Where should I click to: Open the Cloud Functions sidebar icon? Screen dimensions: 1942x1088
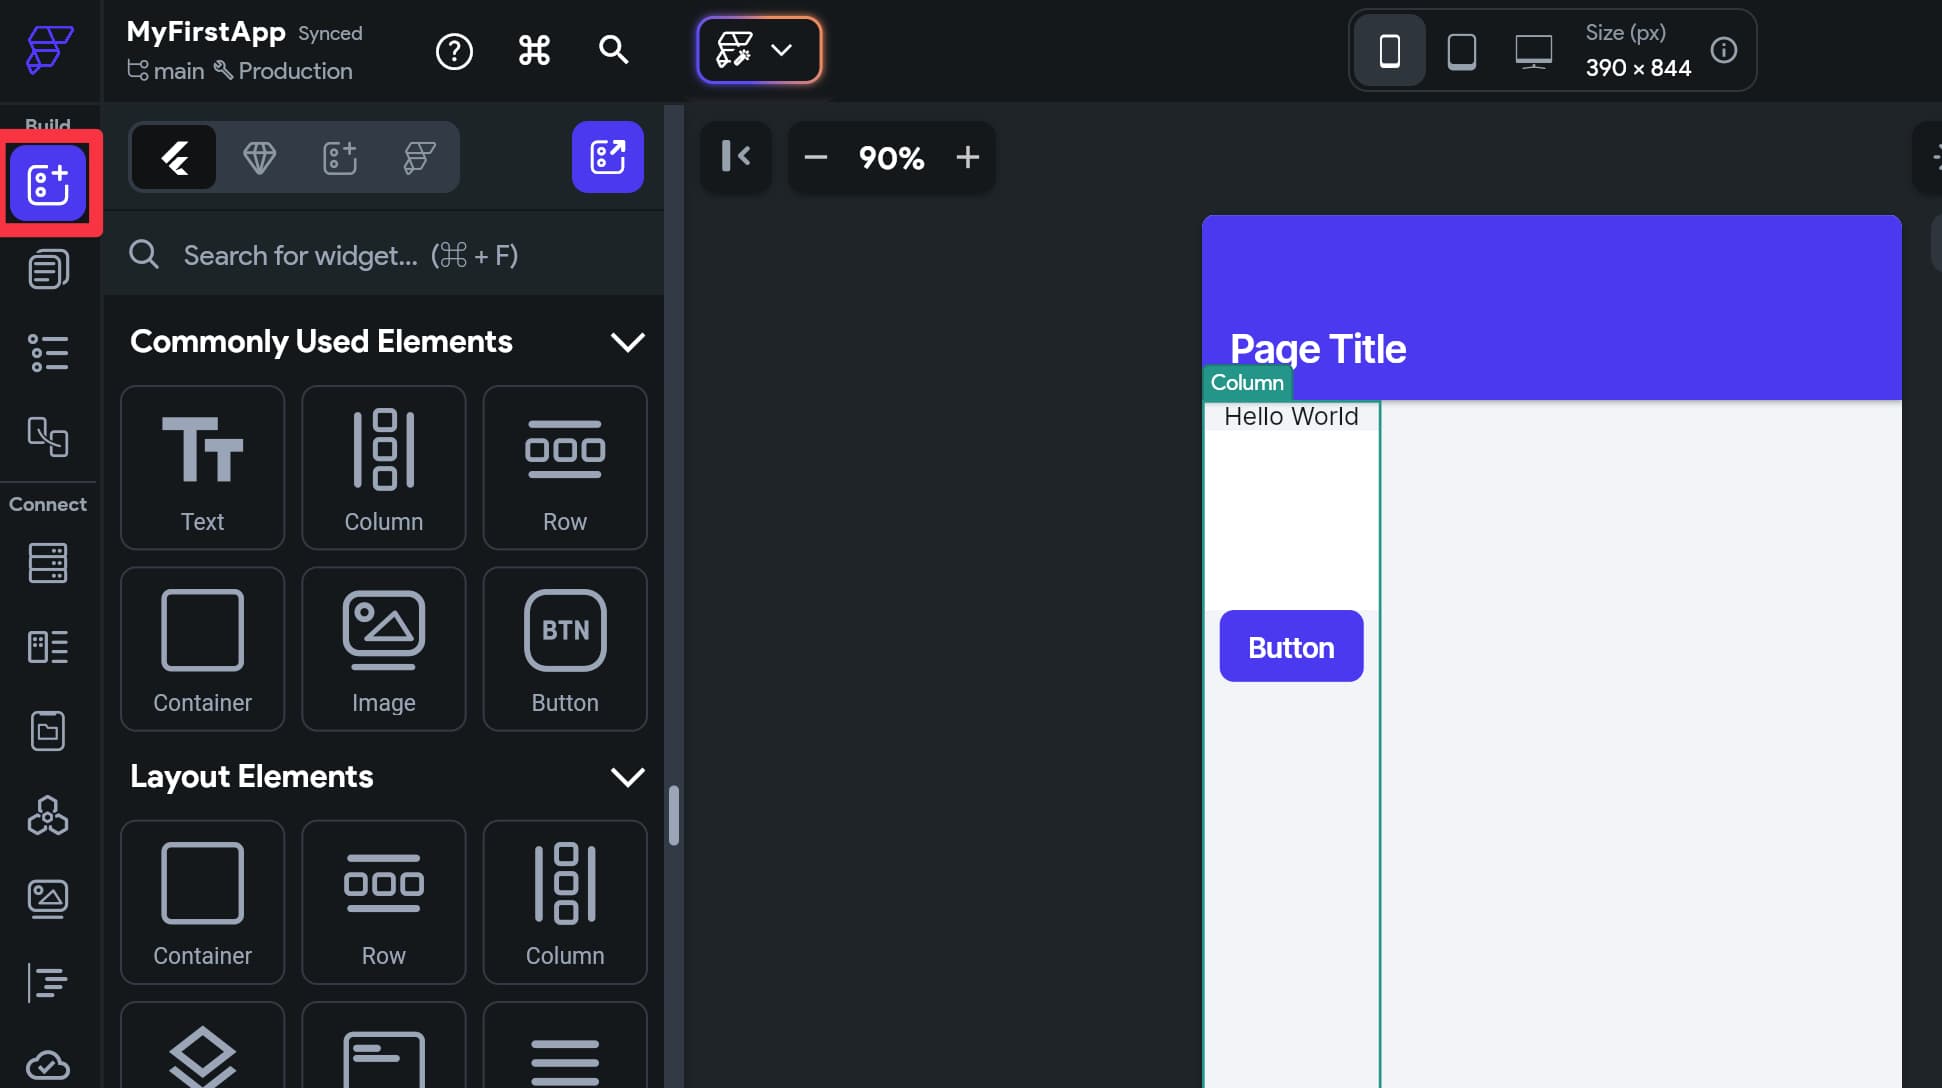48,1066
